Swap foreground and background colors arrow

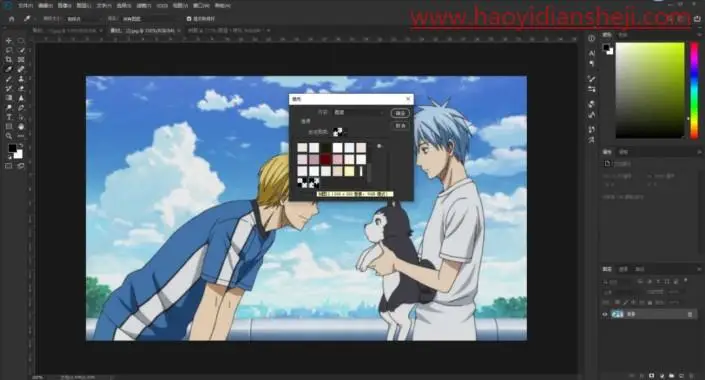click(20, 146)
